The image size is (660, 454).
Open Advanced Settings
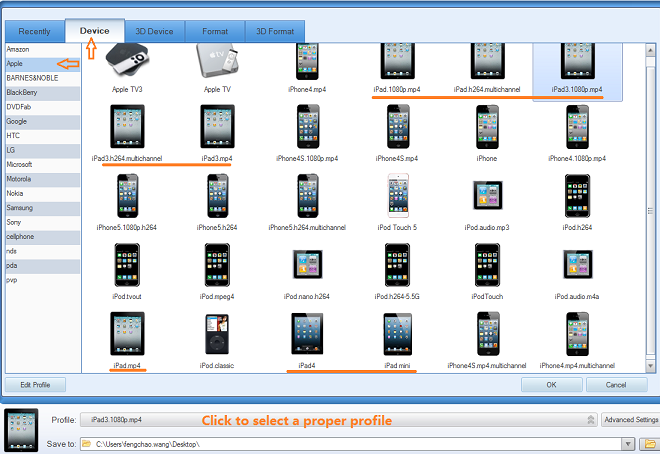coord(631,420)
